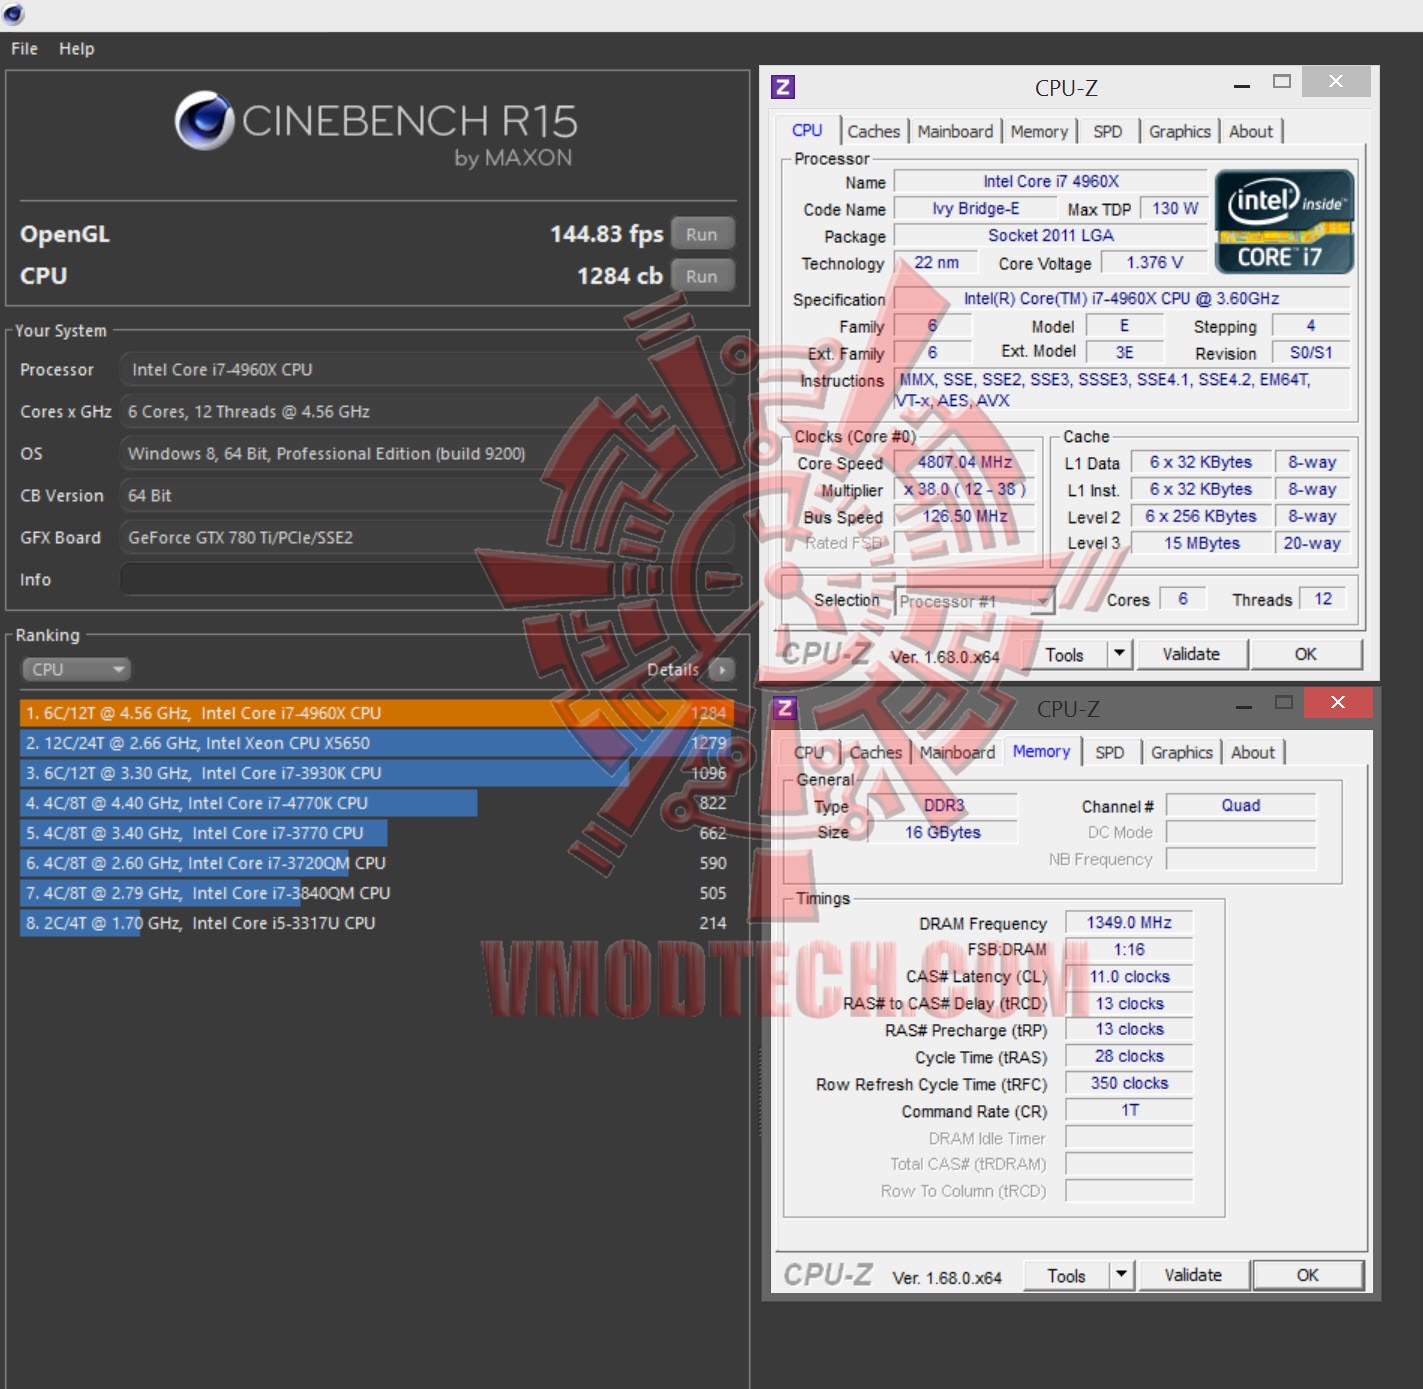1423x1389 pixels.
Task: Click the arrow icon next to Details
Action: pyautogui.click(x=722, y=669)
